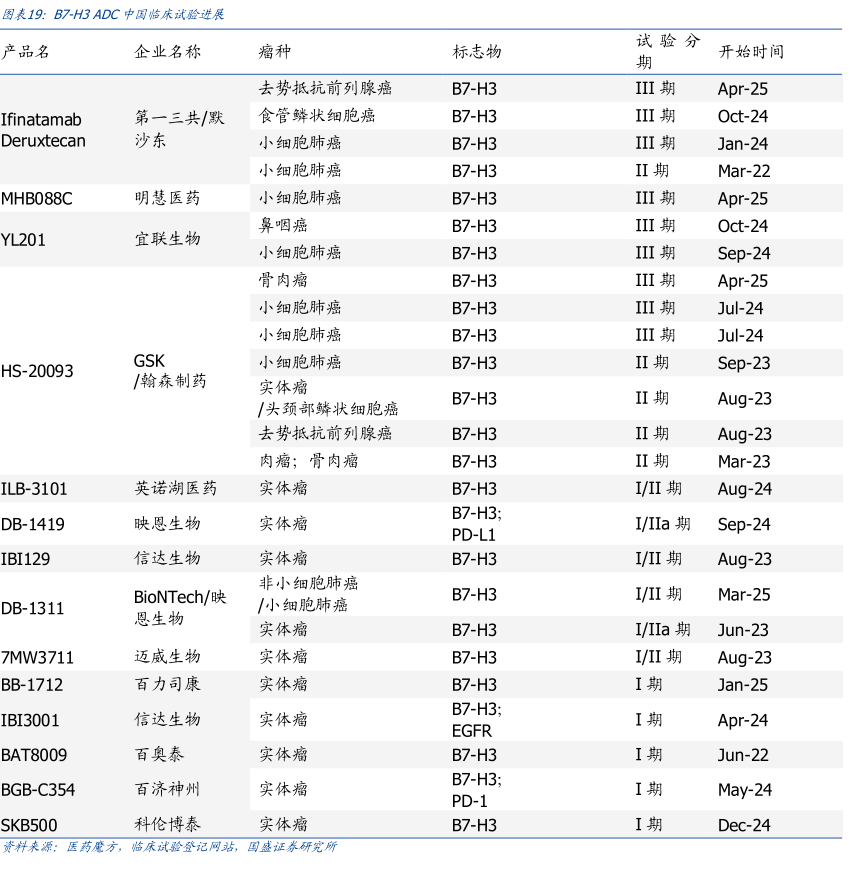Click the 百济神州 company name
Viewport: 850px width, 873px height.
click(x=167, y=789)
